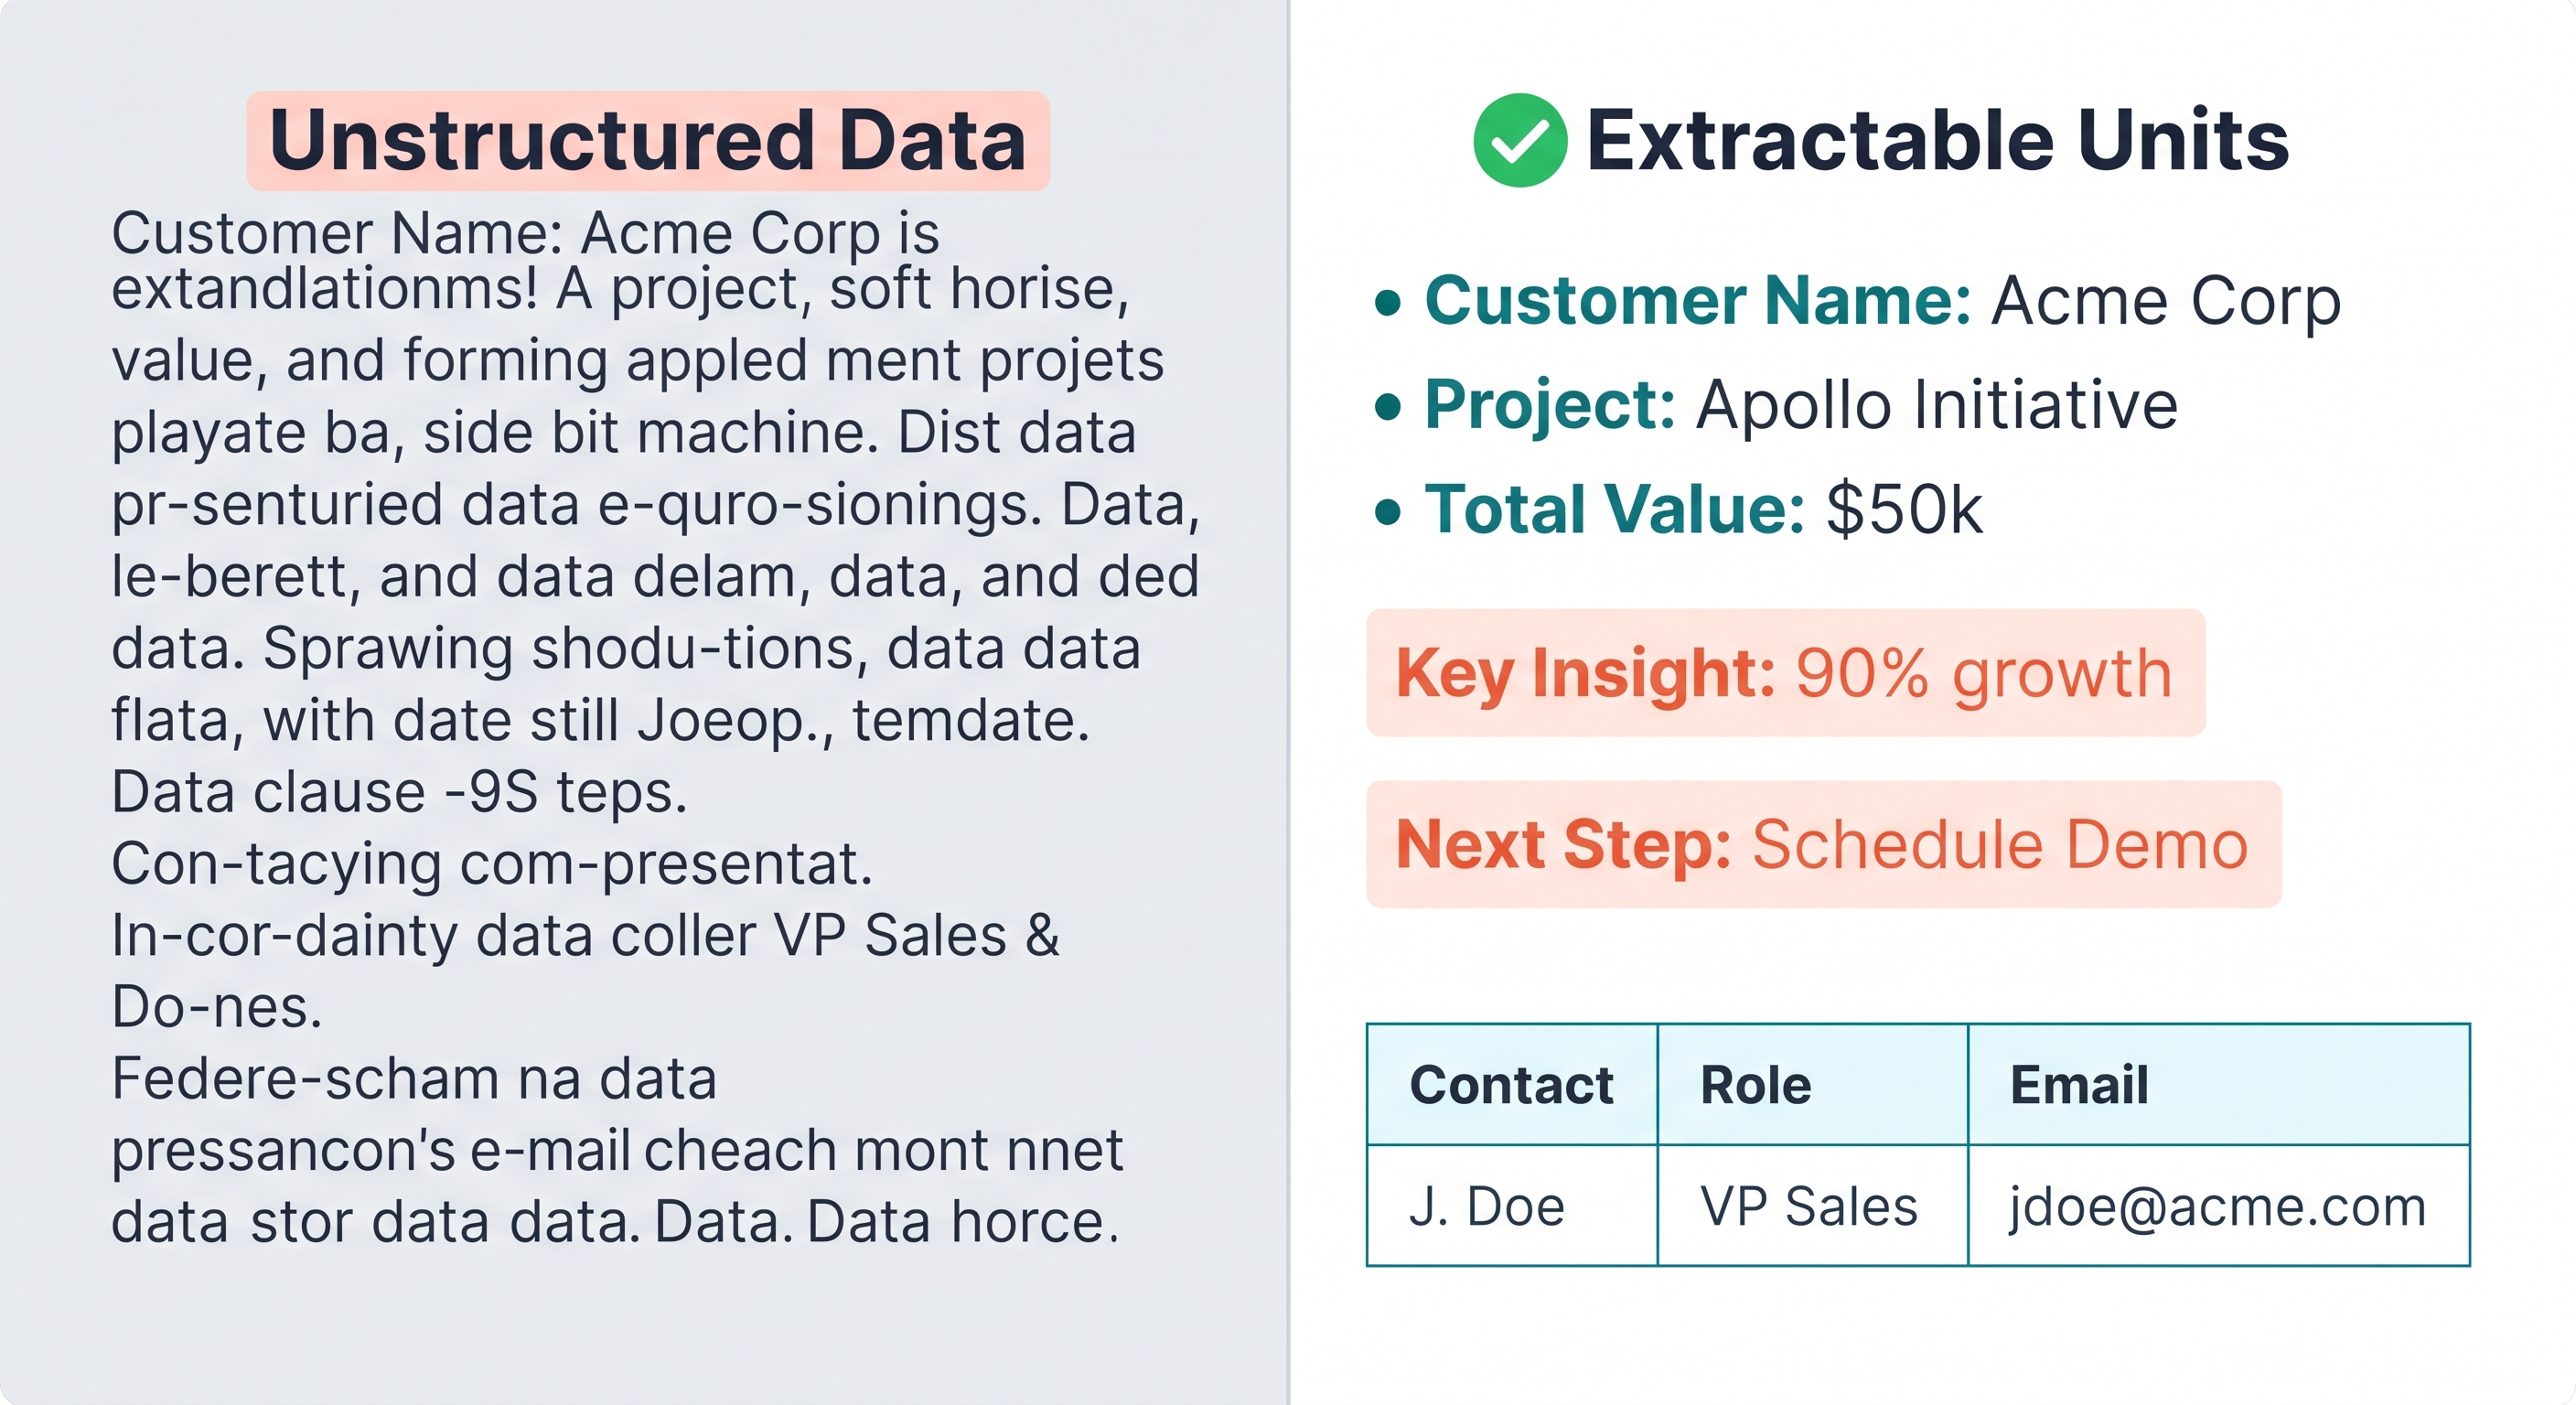The image size is (2576, 1405).
Task: Click the jdoe@acme.com email address
Action: point(2218,1207)
